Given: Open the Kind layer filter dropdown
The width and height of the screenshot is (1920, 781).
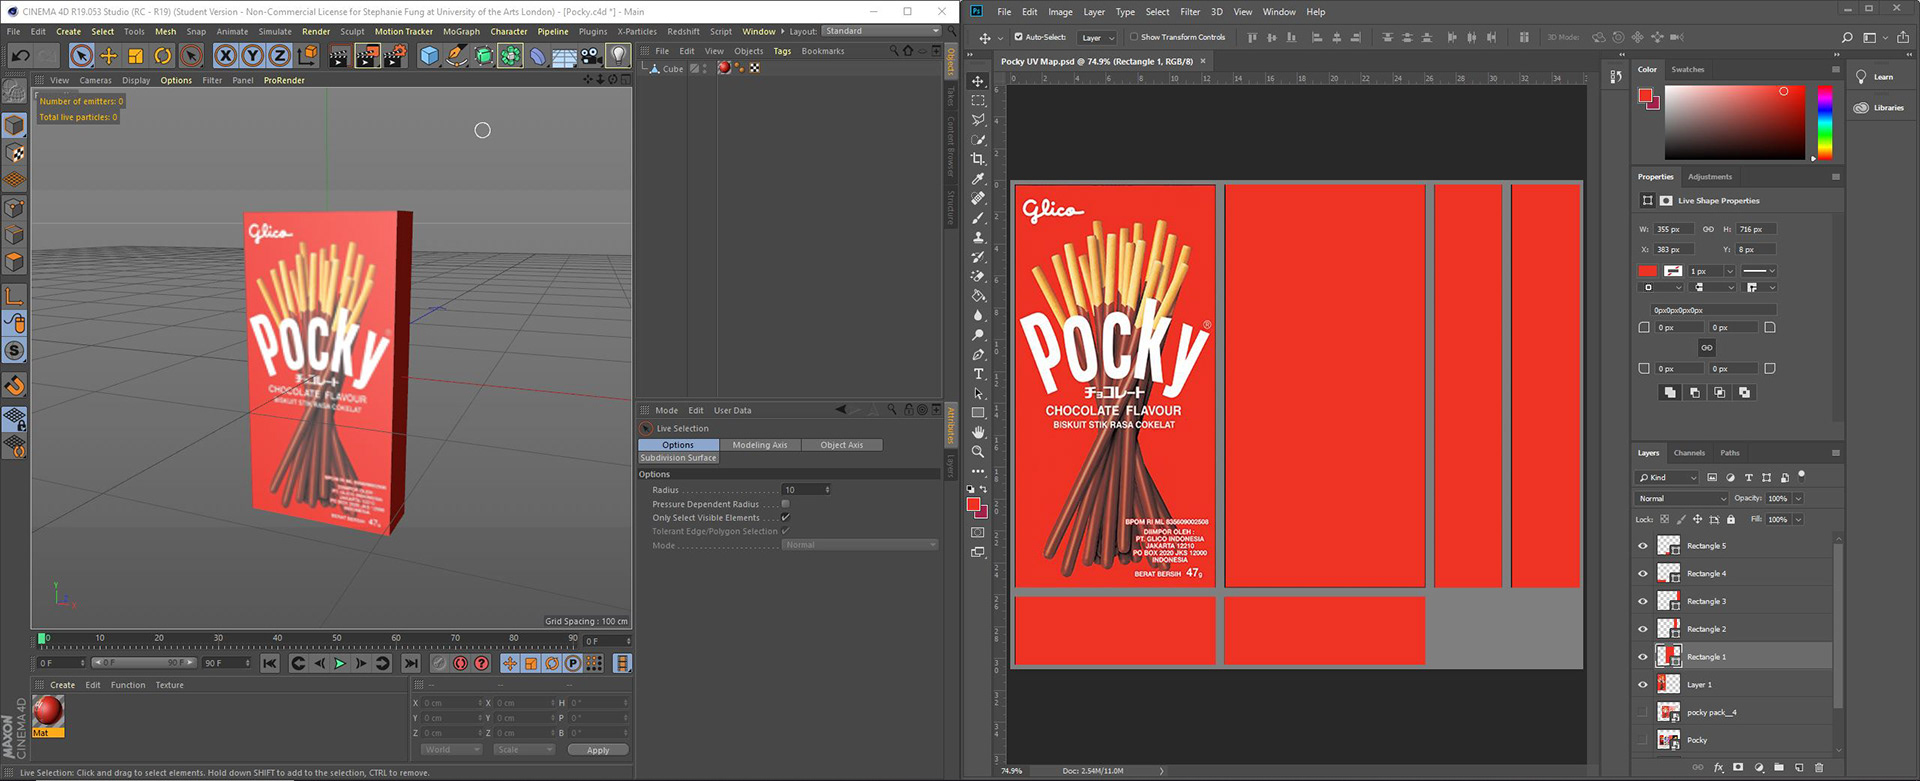Looking at the screenshot, I should (1667, 477).
